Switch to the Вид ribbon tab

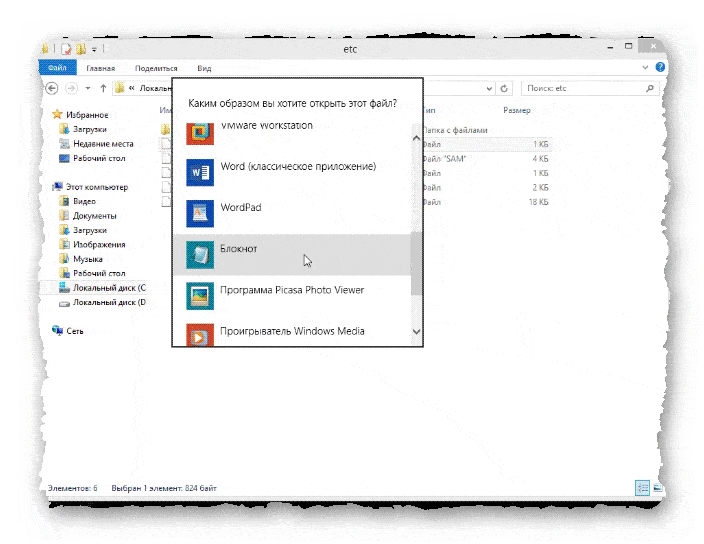204,68
